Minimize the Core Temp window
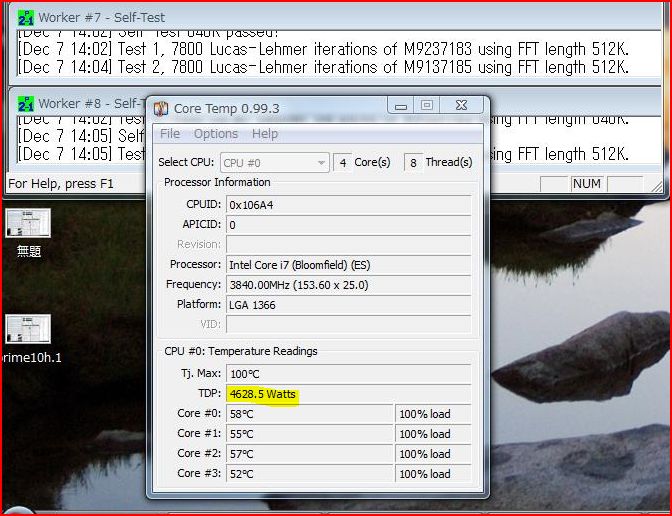The height and width of the screenshot is (516, 672). [401, 105]
